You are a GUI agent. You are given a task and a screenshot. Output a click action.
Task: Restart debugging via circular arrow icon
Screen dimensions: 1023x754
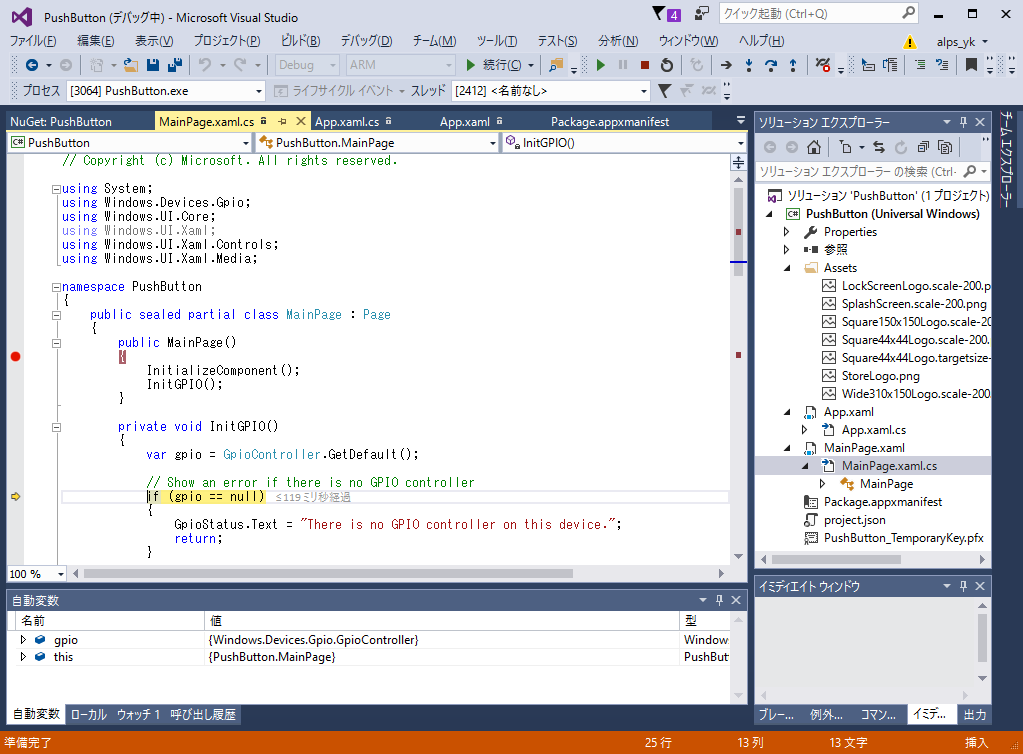click(666, 65)
